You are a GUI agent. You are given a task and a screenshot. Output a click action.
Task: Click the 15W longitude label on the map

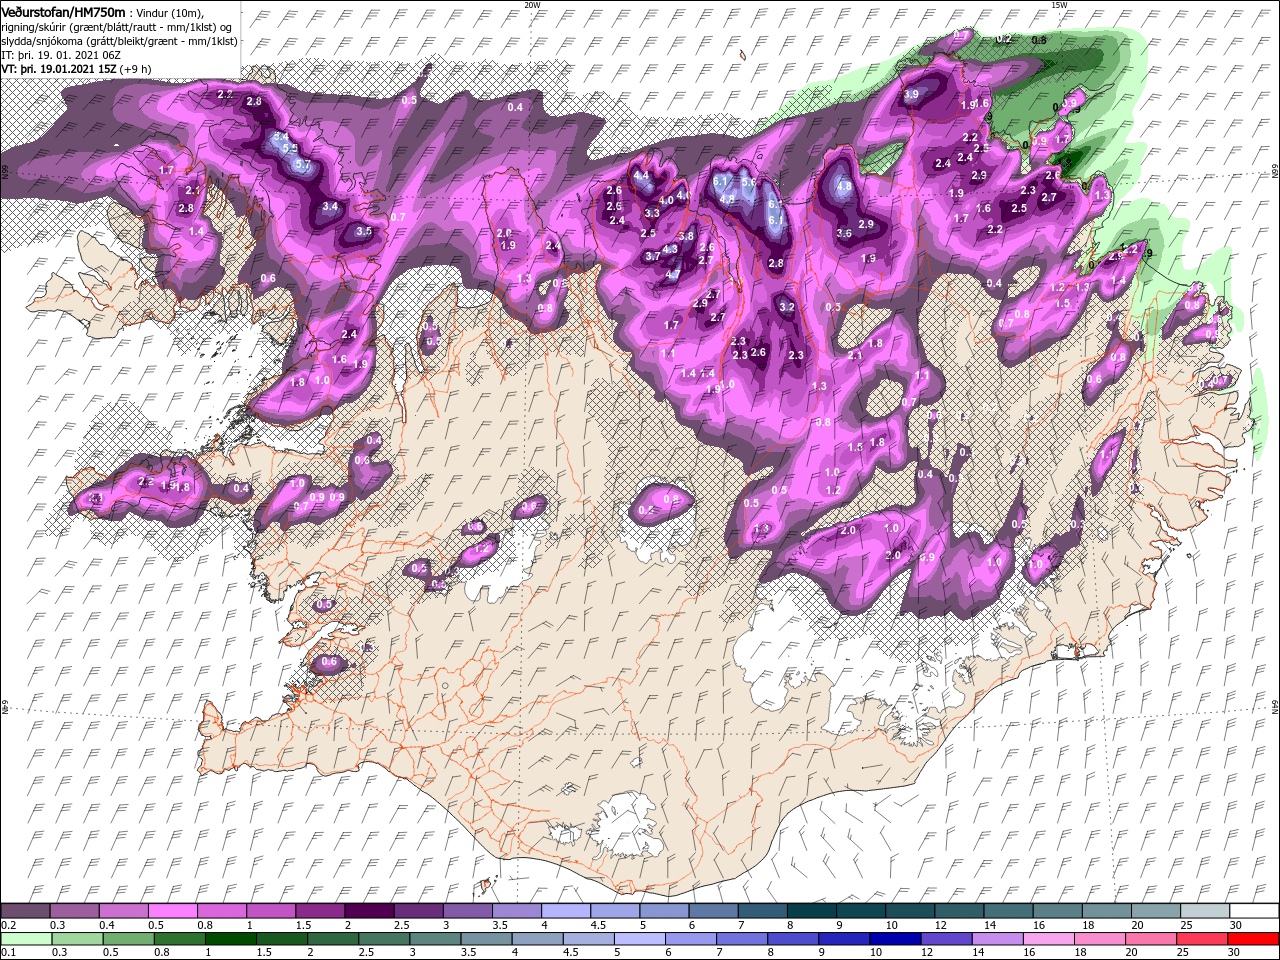coord(1058,5)
